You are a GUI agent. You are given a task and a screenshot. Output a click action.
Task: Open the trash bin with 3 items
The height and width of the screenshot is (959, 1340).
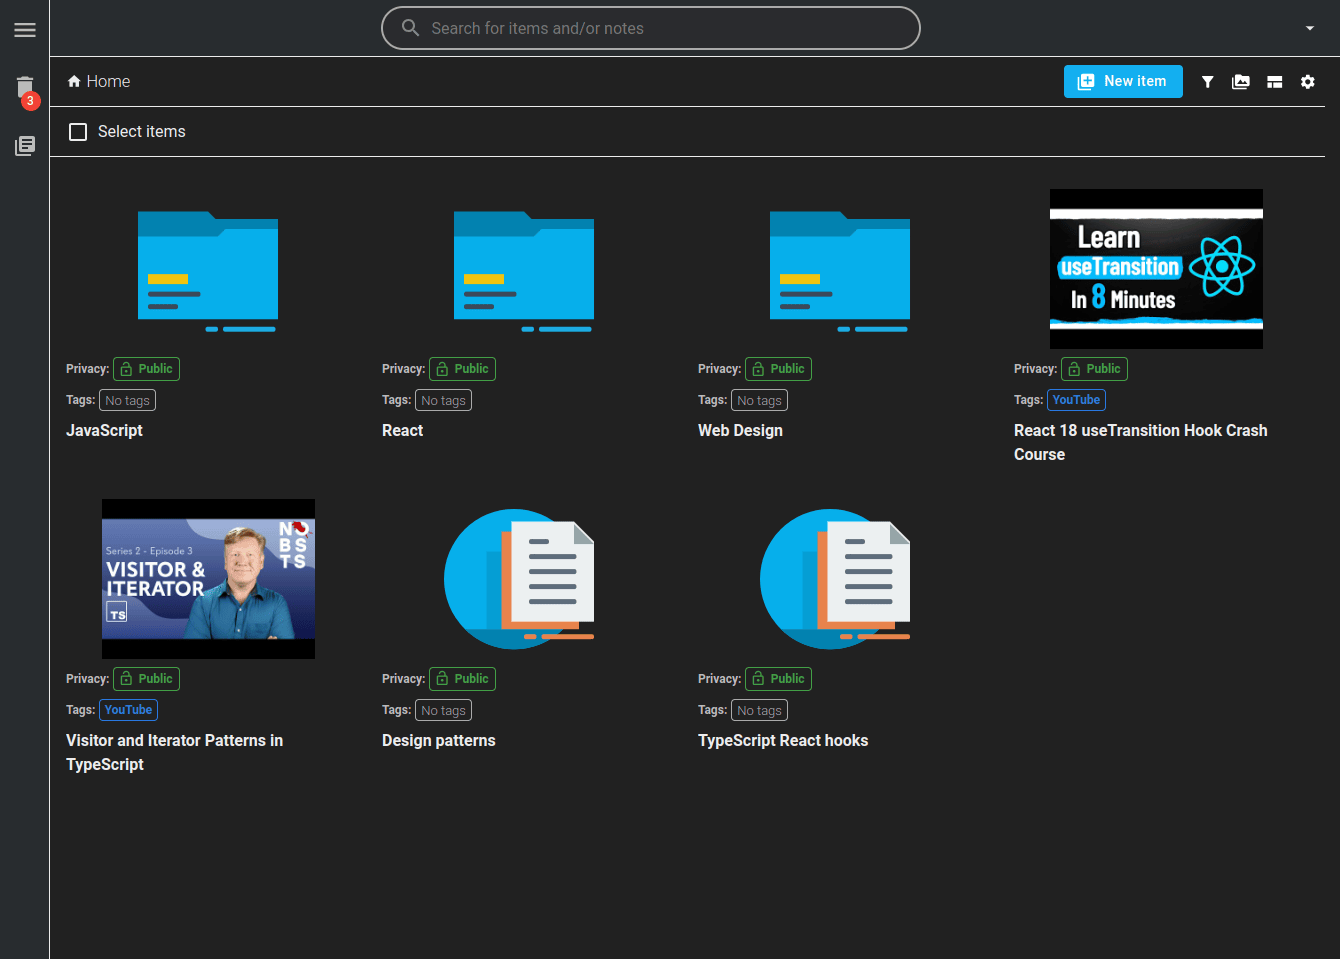pos(25,89)
